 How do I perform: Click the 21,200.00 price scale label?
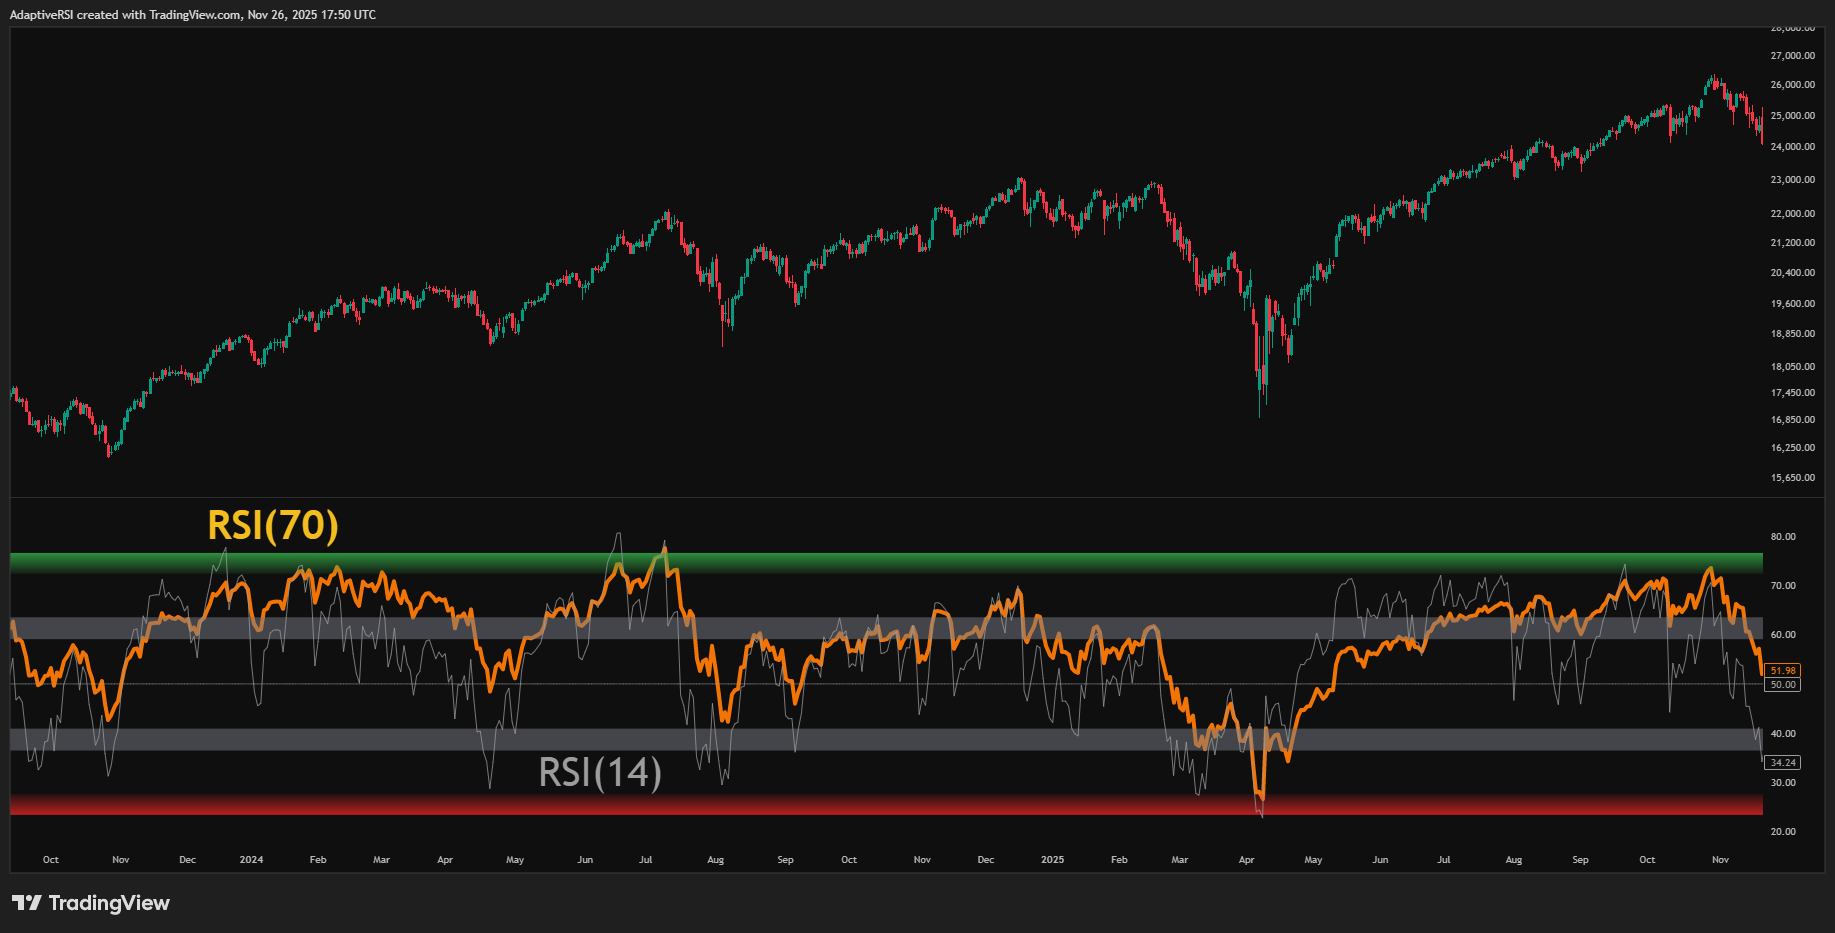click(x=1793, y=243)
